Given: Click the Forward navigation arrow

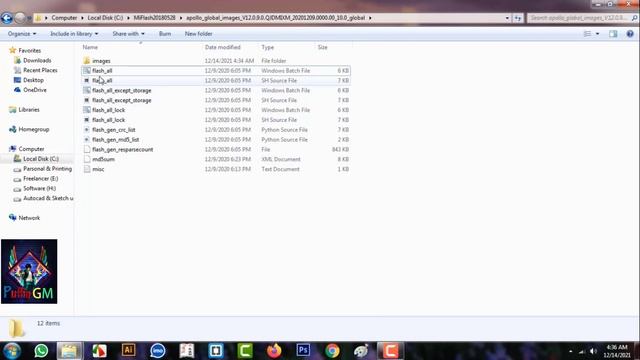Looking at the screenshot, I should tap(20, 18).
